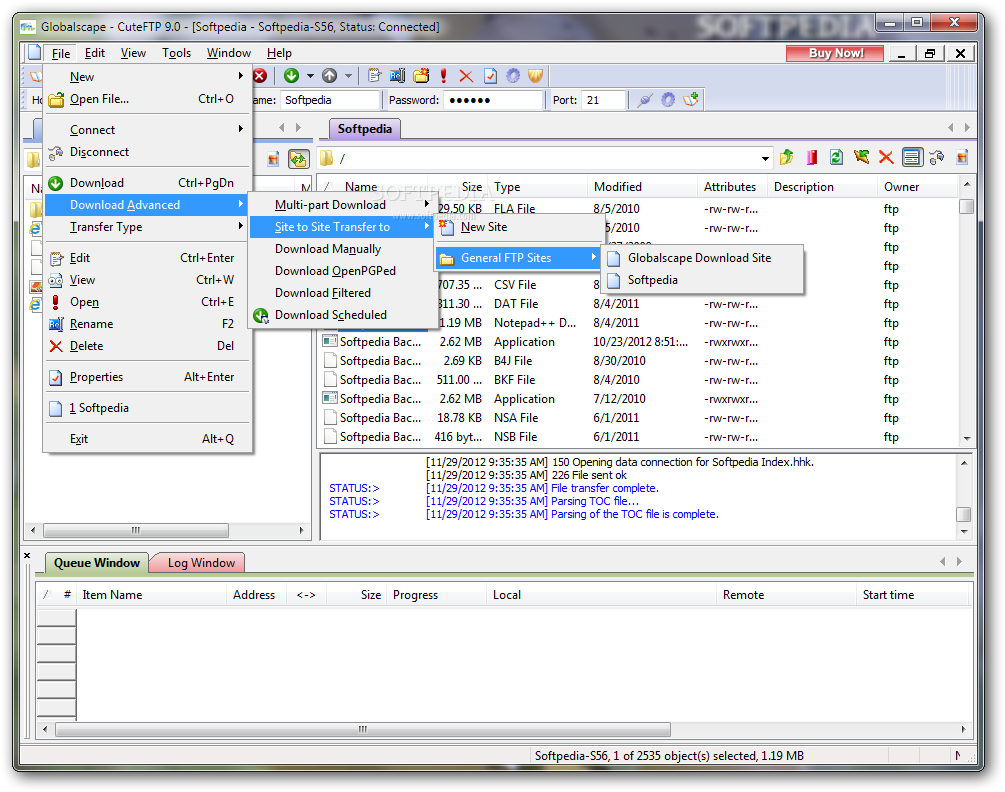Open the Window menu
The width and height of the screenshot is (1005, 792).
tap(229, 53)
